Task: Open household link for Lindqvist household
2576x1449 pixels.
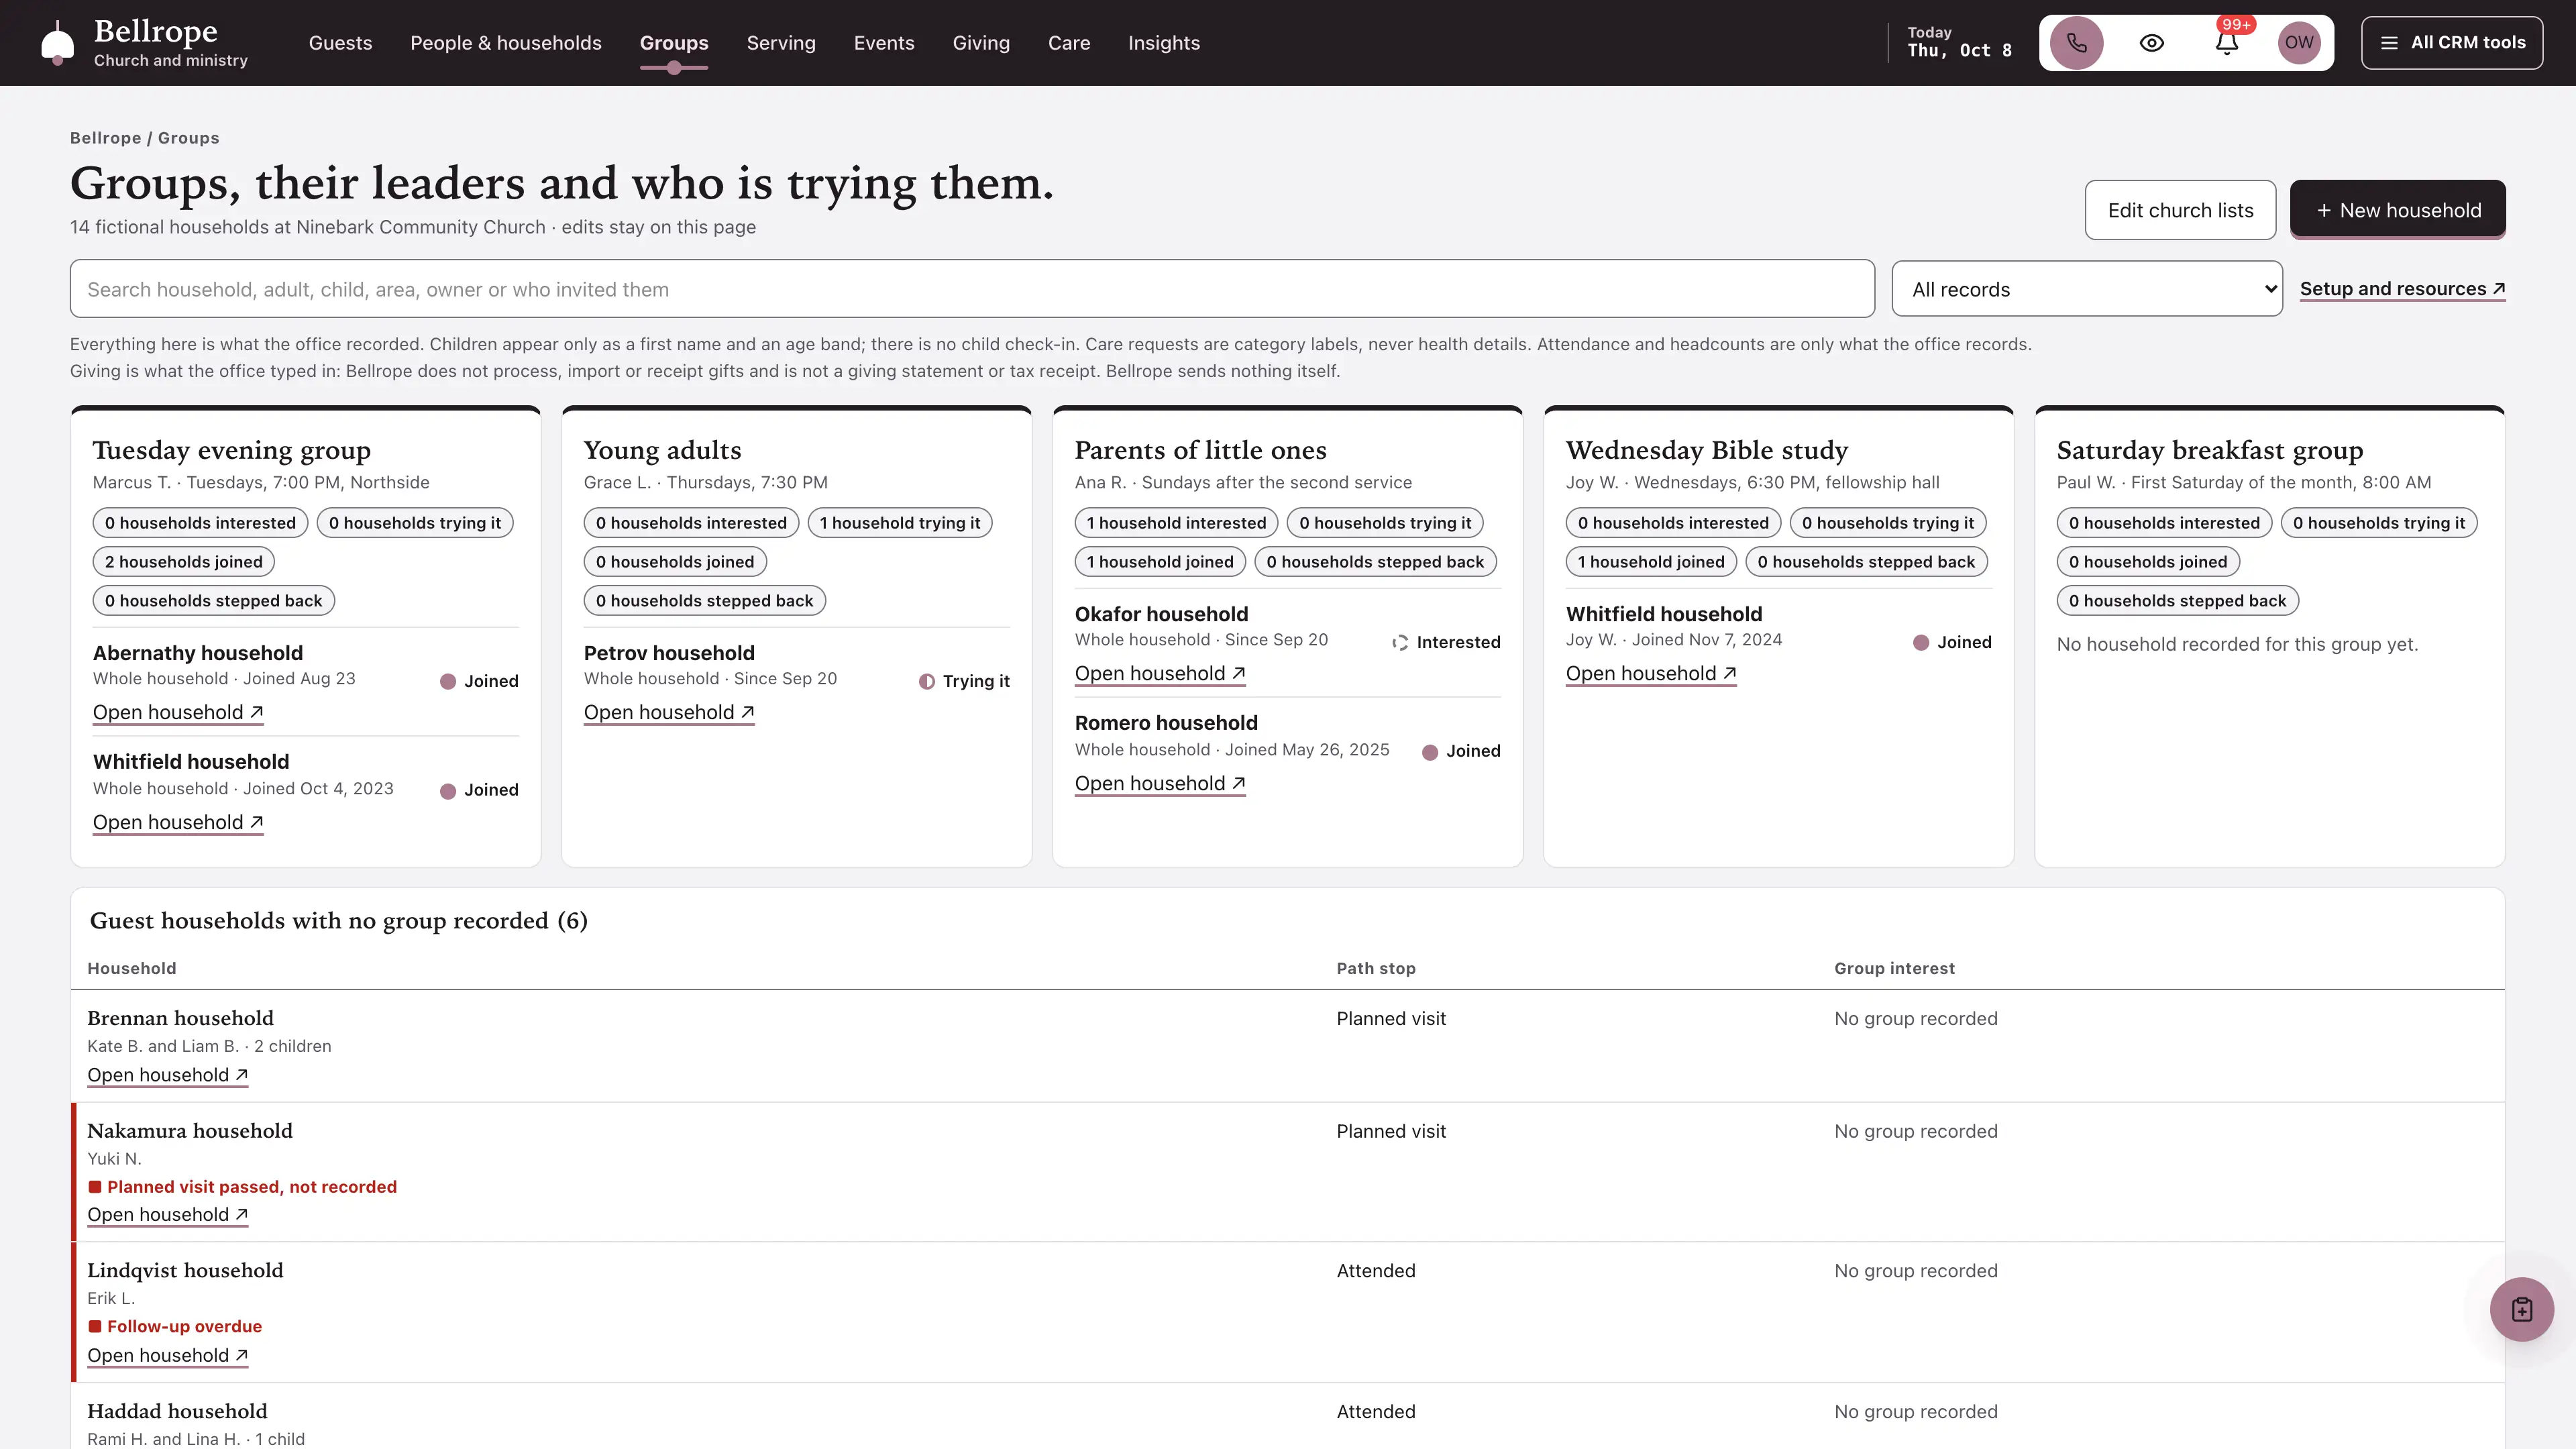Action: (167, 1355)
